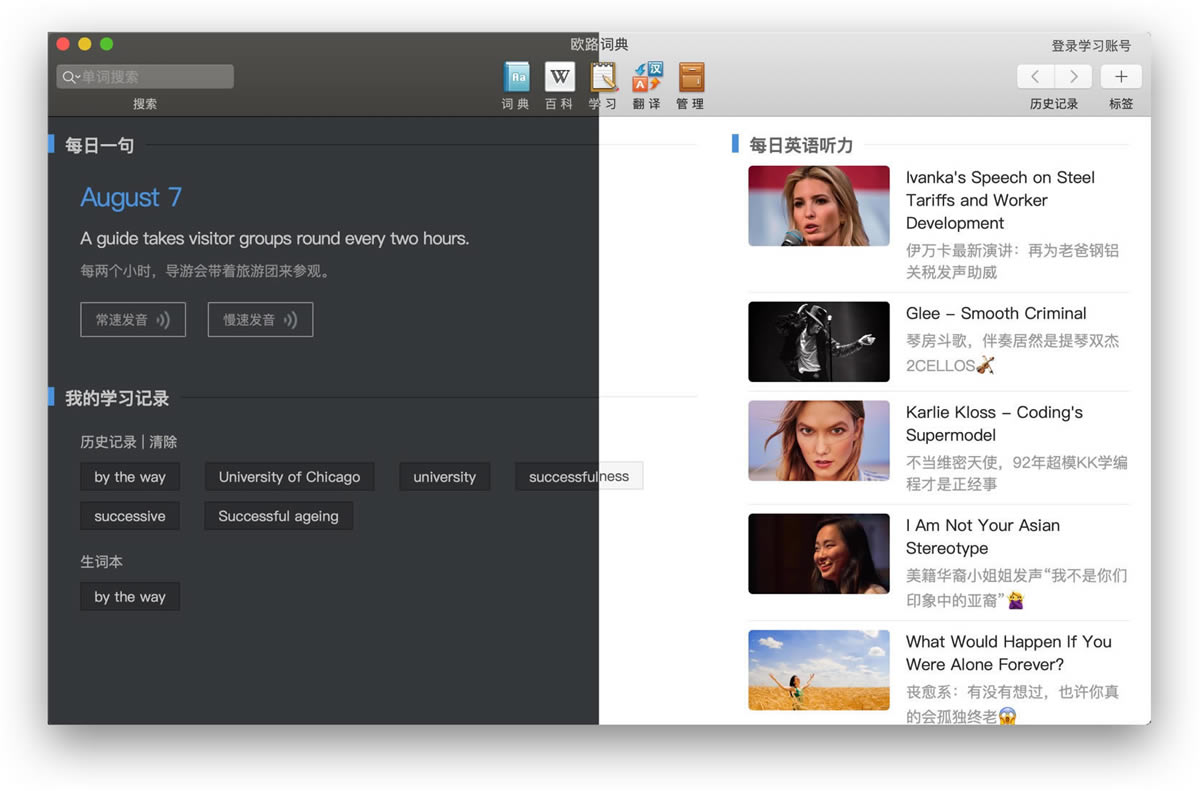The image size is (1200, 791).
Task: Select 'University of Chicago' history tag
Action: (x=289, y=477)
